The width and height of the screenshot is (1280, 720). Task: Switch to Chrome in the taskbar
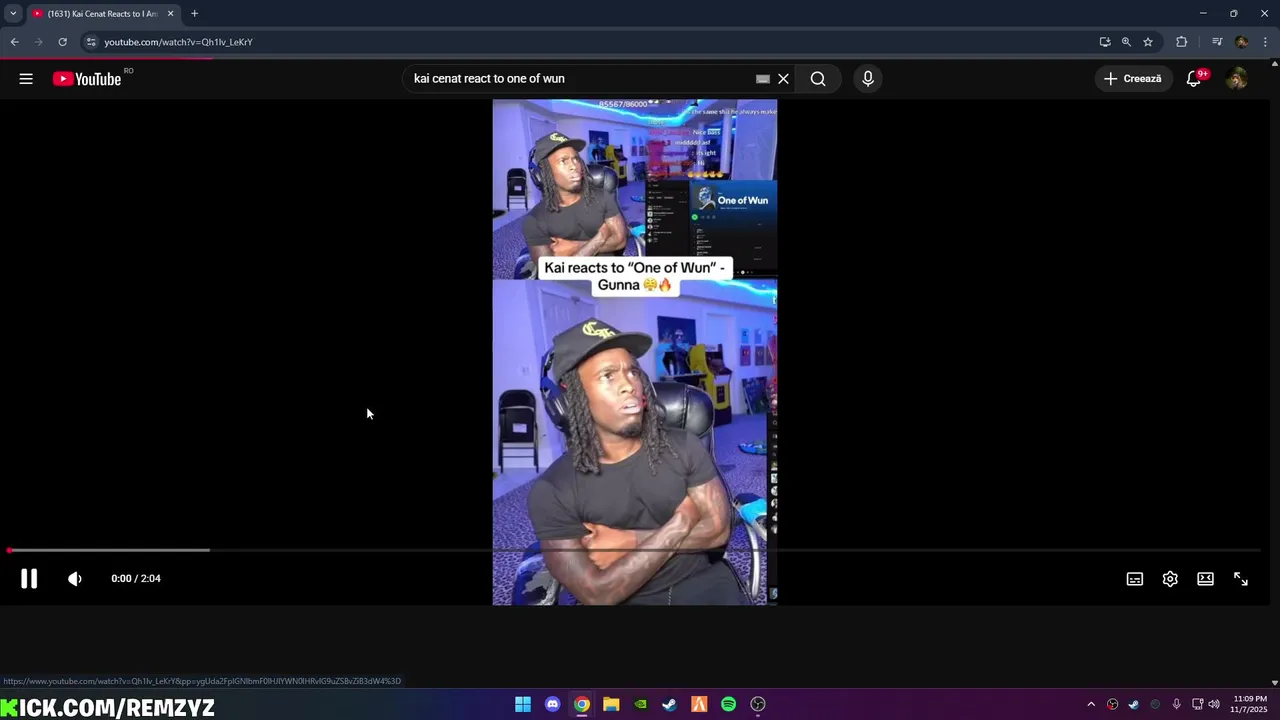click(x=581, y=704)
